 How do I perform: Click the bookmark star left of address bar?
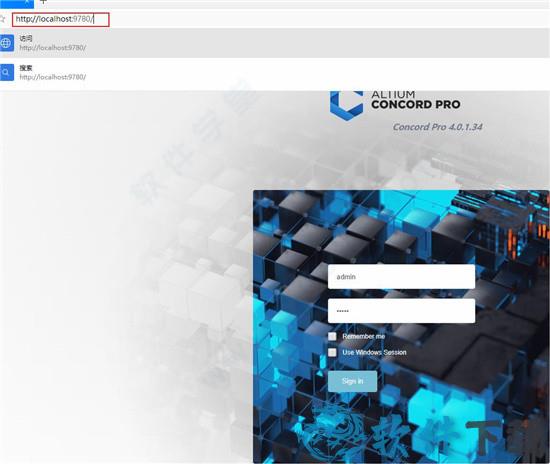[3, 19]
